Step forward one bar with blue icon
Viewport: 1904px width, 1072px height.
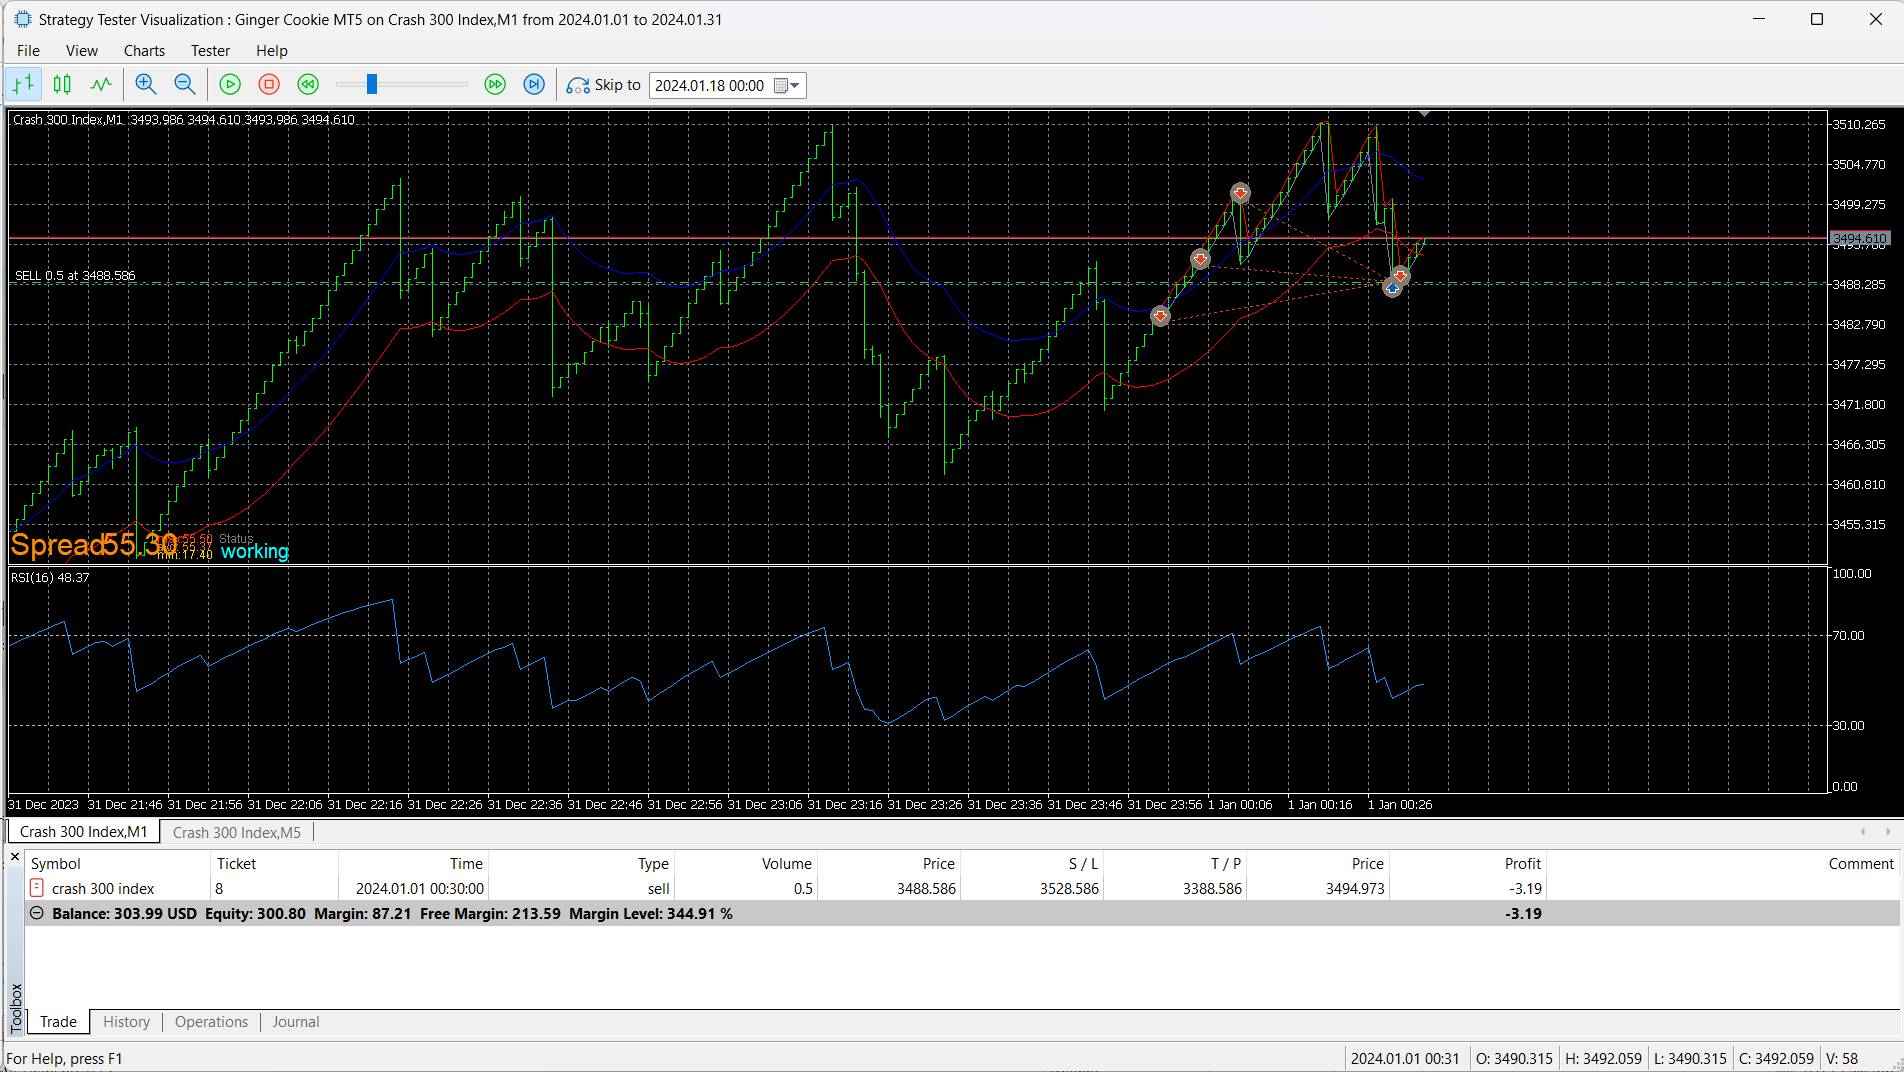(535, 85)
